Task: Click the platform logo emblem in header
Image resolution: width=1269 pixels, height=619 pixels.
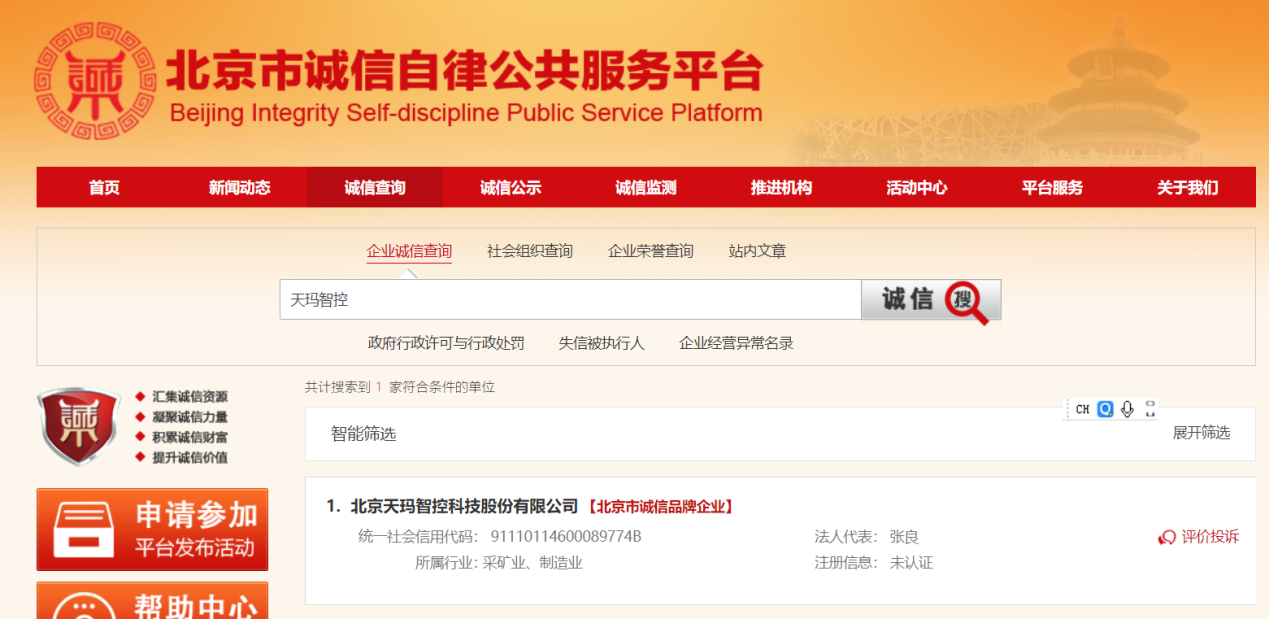Action: [x=96, y=81]
